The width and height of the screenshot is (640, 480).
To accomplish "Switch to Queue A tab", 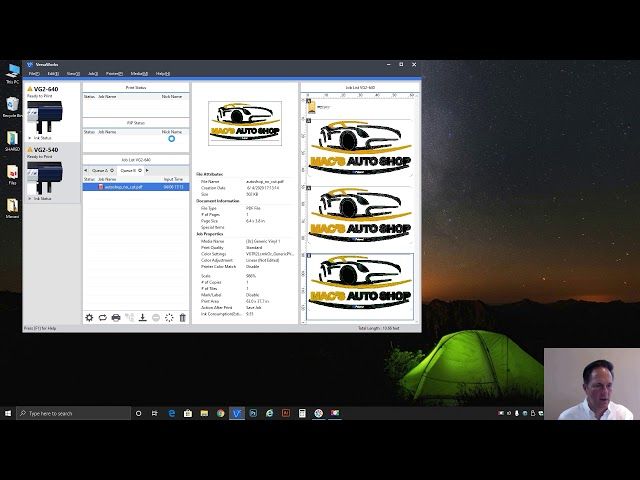I will (x=101, y=170).
